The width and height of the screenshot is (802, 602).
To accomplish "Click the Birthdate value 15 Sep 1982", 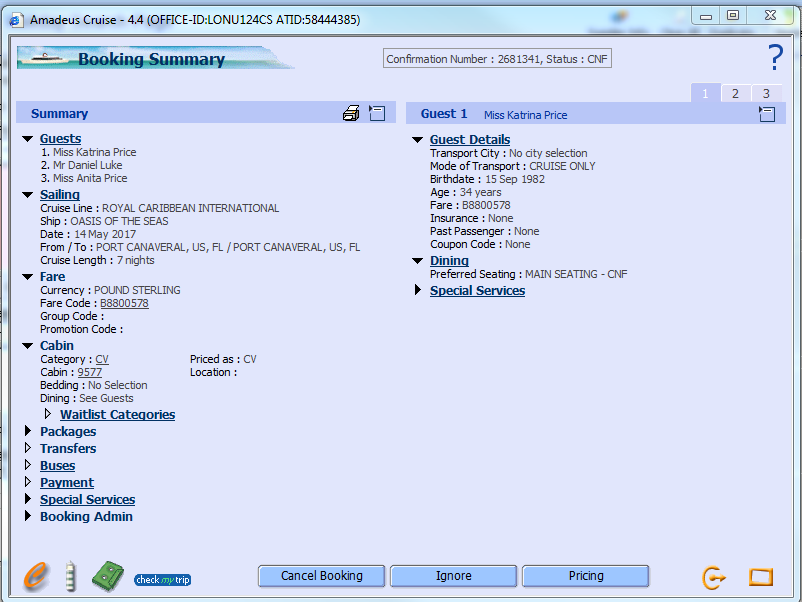I will 515,180.
